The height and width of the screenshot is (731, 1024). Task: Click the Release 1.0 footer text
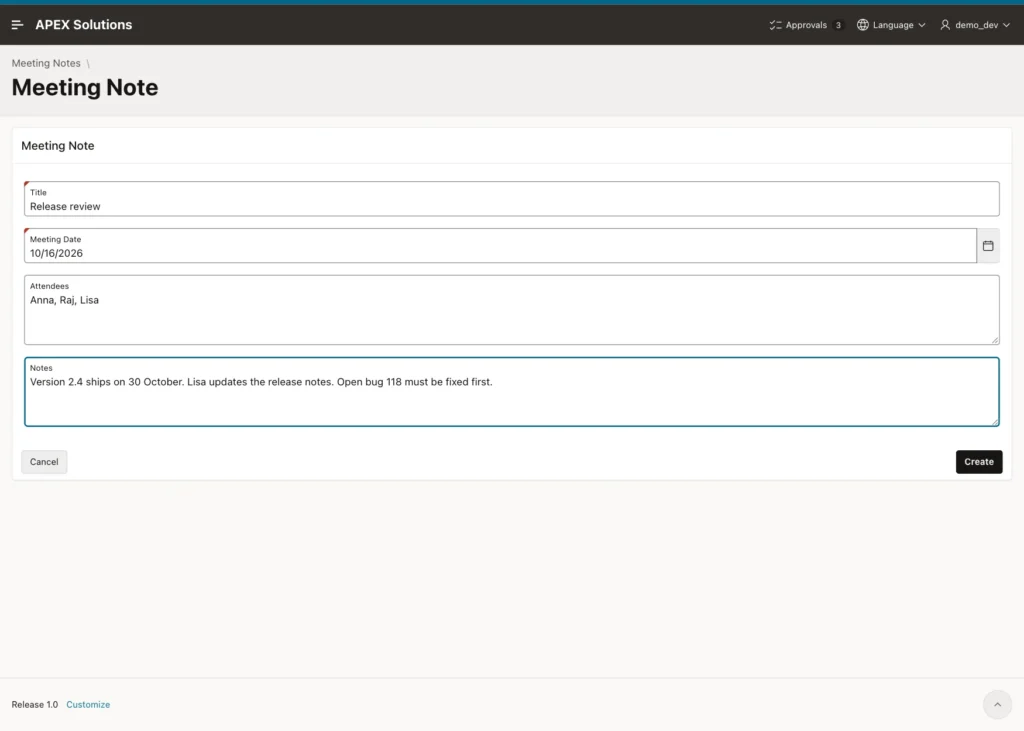coord(35,704)
